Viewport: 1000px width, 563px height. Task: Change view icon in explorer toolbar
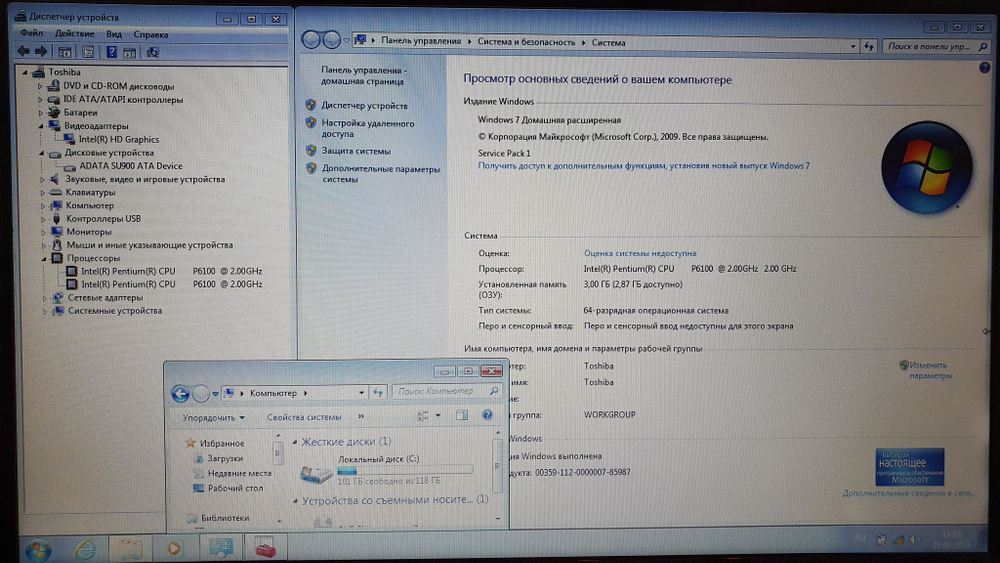pos(423,416)
